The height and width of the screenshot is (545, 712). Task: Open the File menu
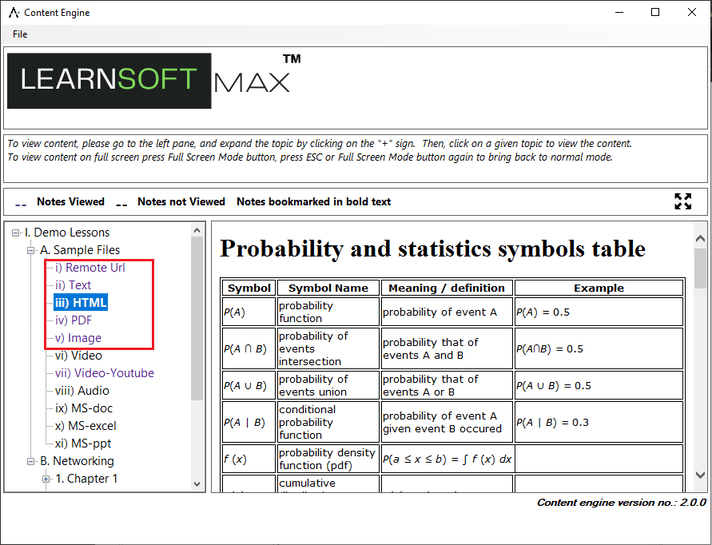coord(20,34)
